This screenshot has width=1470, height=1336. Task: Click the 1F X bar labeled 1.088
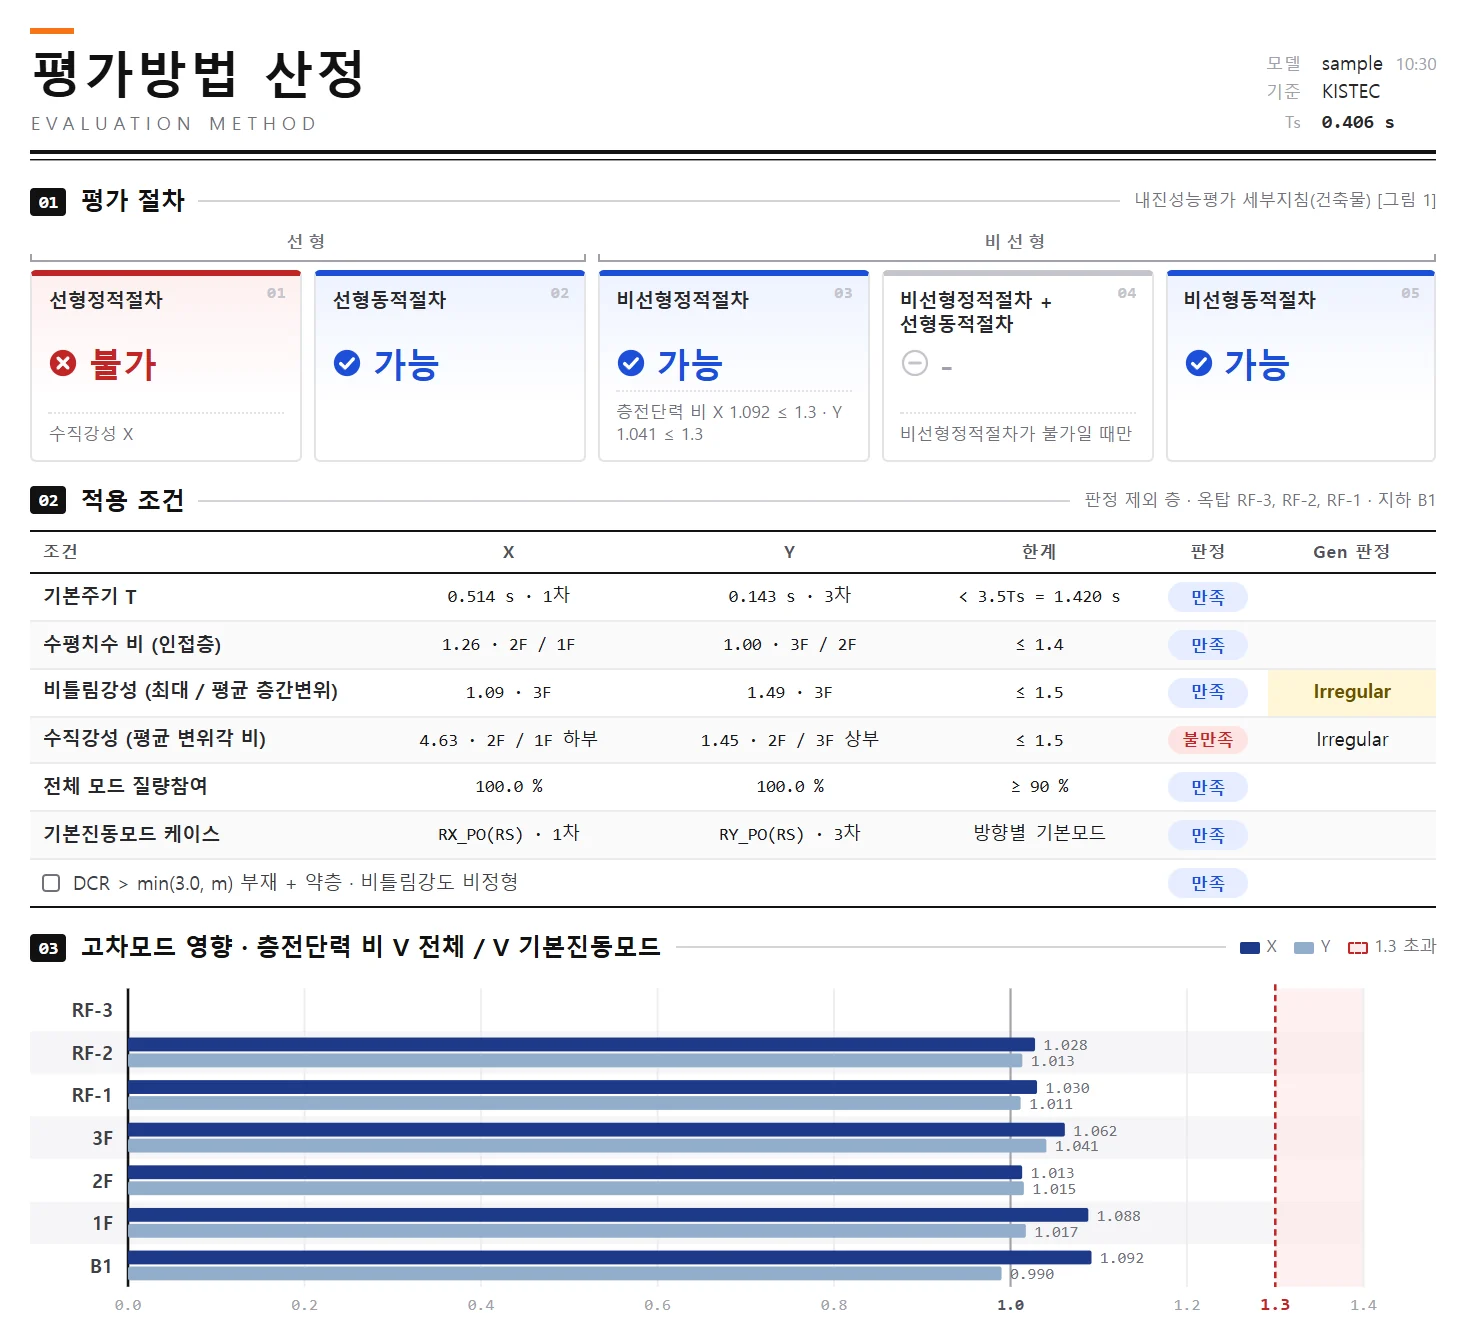tap(608, 1215)
